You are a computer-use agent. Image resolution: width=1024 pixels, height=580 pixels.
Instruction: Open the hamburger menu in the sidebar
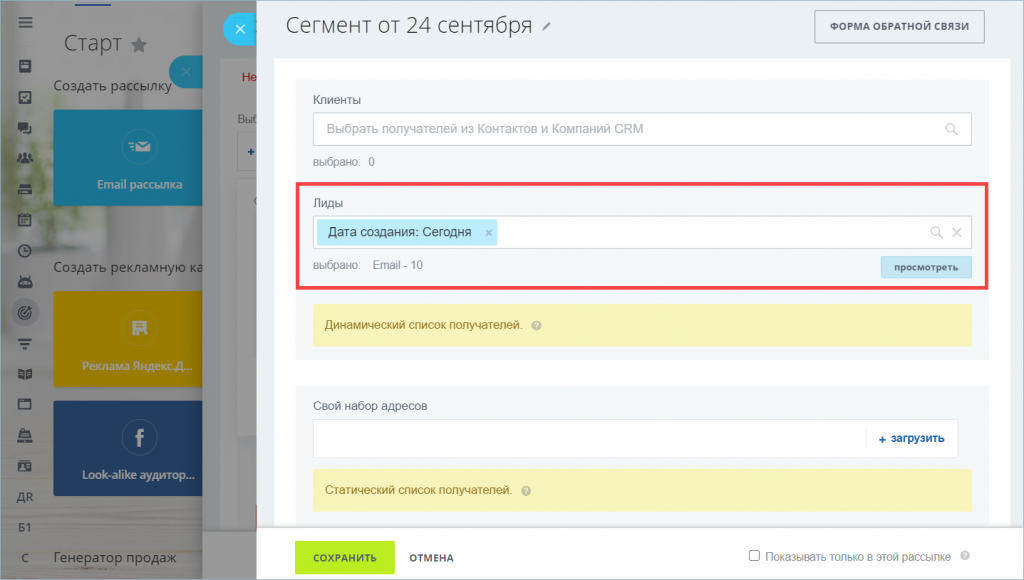(x=25, y=22)
